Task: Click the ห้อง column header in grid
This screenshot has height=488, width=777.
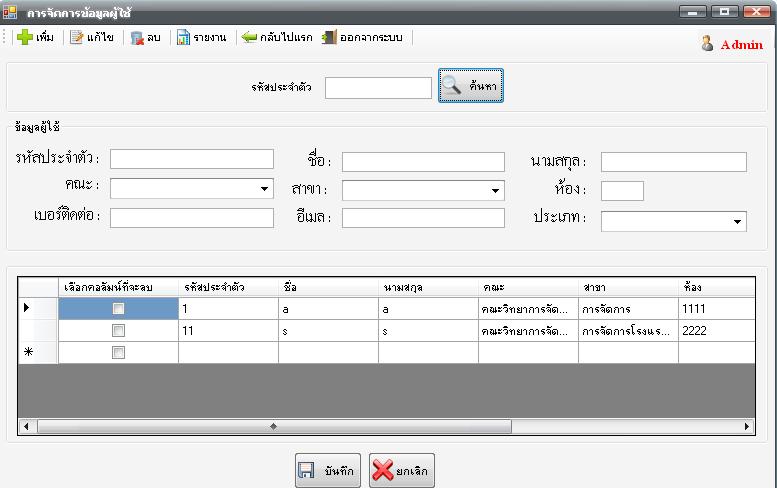Action: click(717, 287)
